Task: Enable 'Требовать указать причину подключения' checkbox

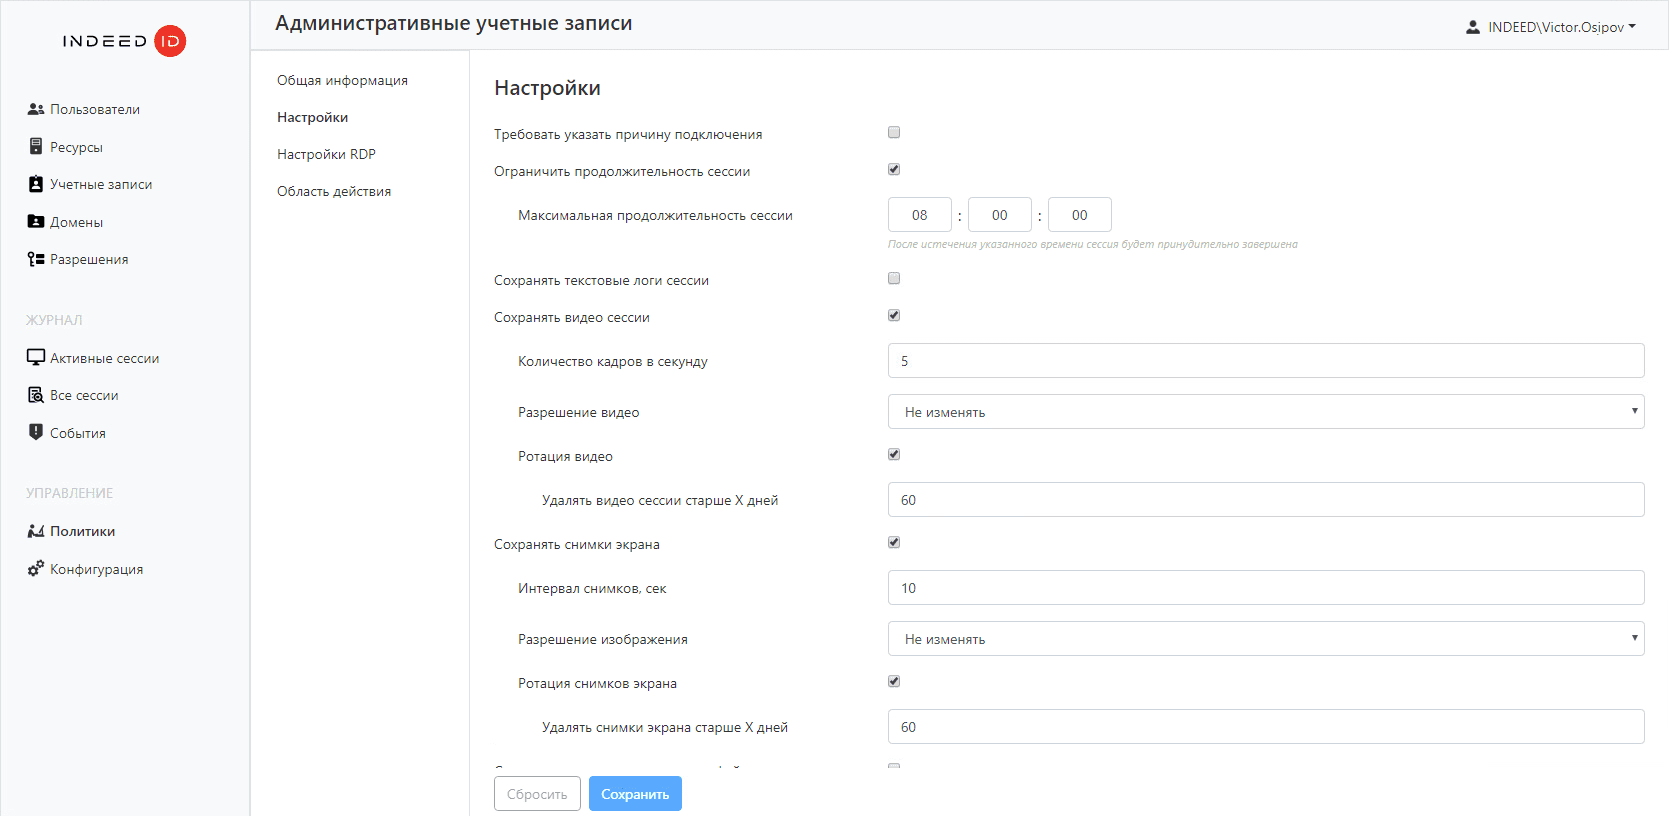Action: tap(894, 132)
